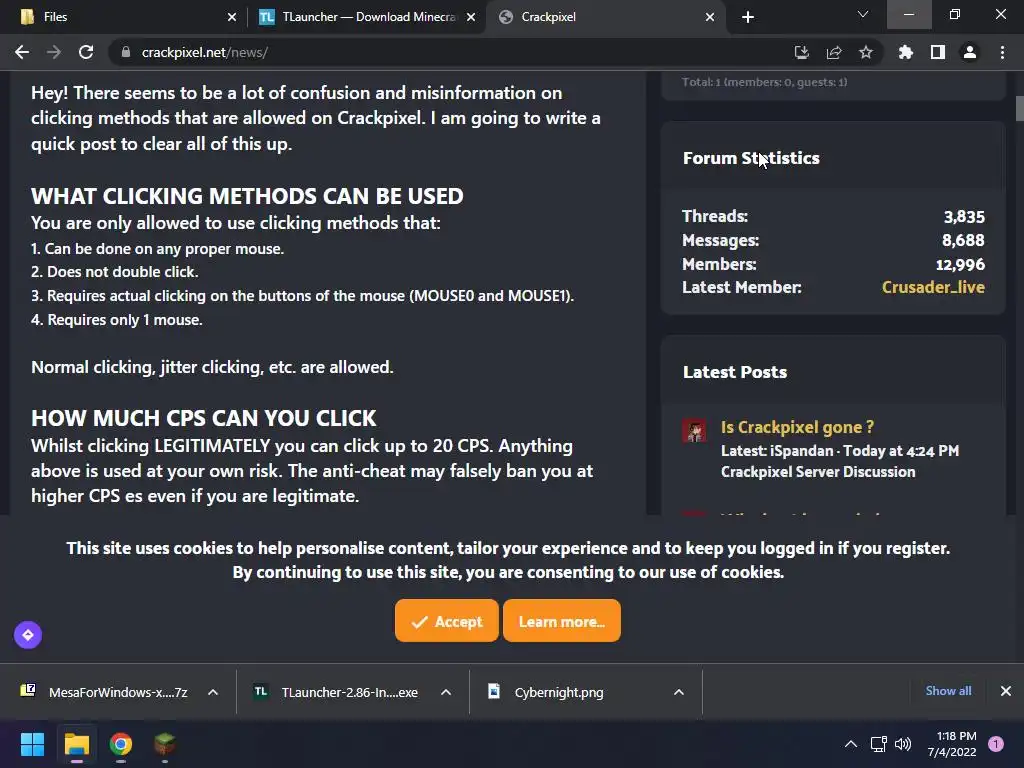1024x768 pixels.
Task: Open the volume tray icon
Action: coord(903,744)
